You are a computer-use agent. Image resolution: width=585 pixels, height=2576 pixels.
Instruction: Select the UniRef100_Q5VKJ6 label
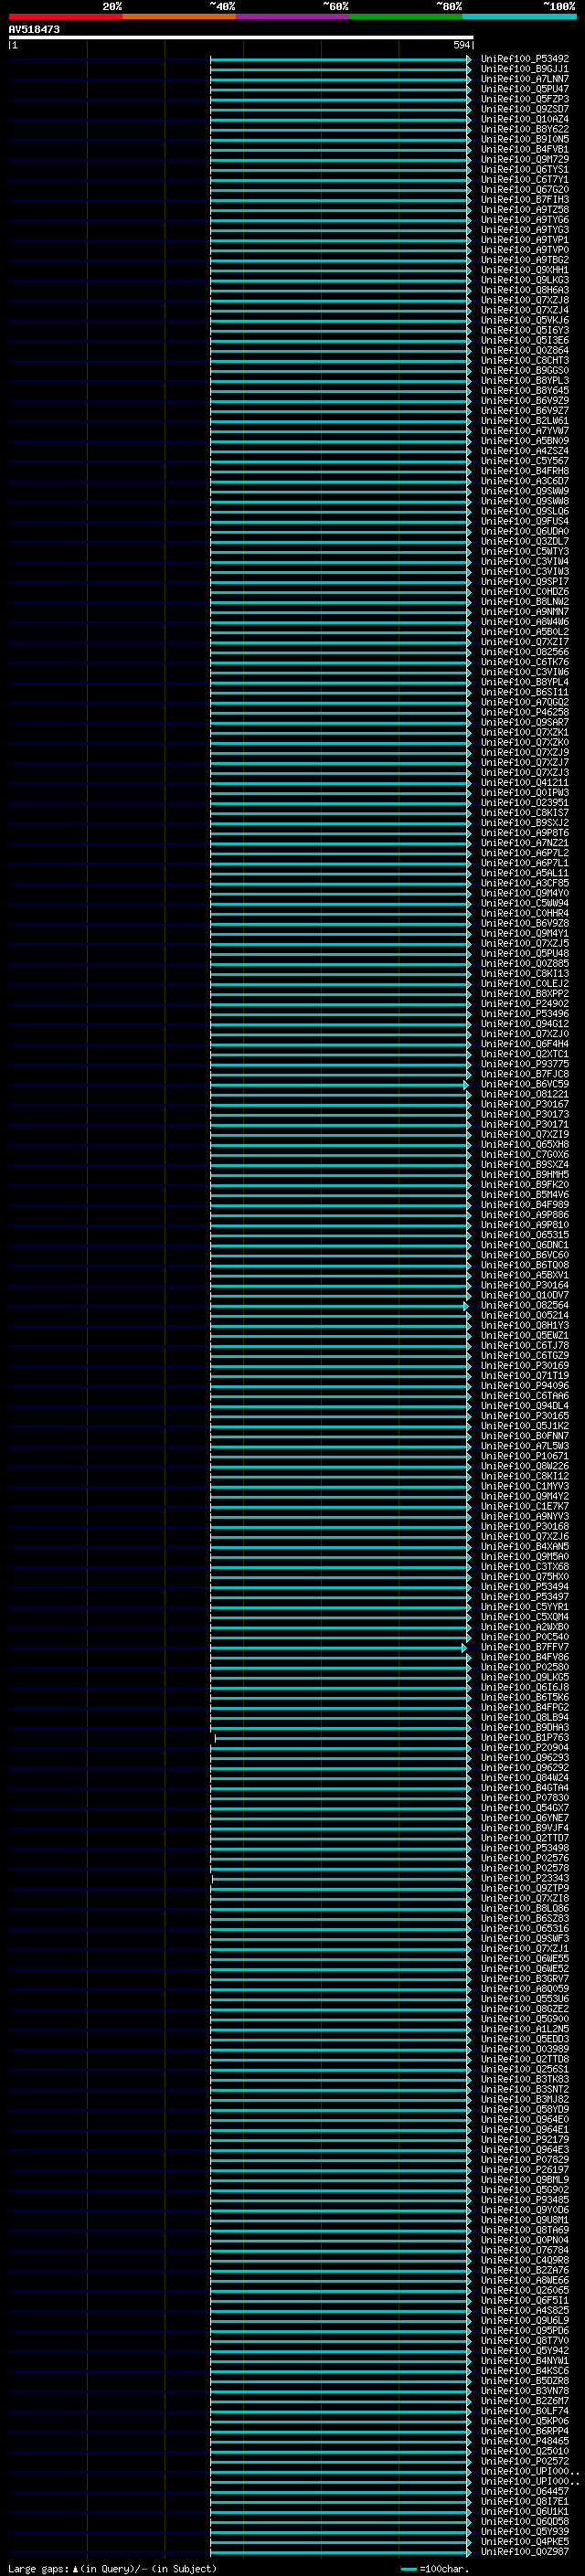(525, 321)
